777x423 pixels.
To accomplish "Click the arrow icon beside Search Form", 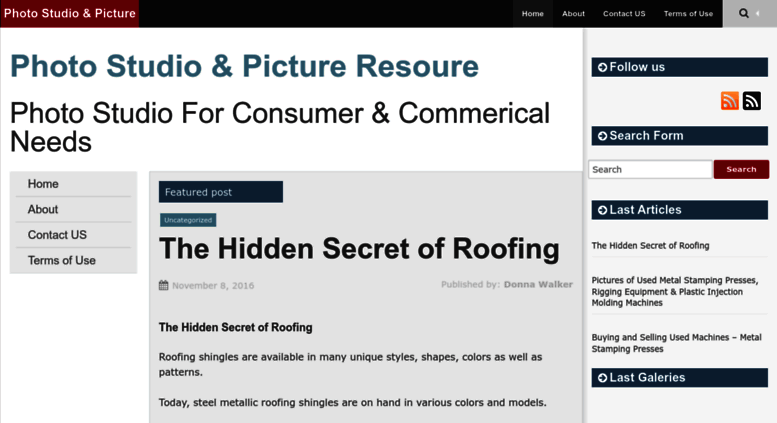I will pos(602,136).
